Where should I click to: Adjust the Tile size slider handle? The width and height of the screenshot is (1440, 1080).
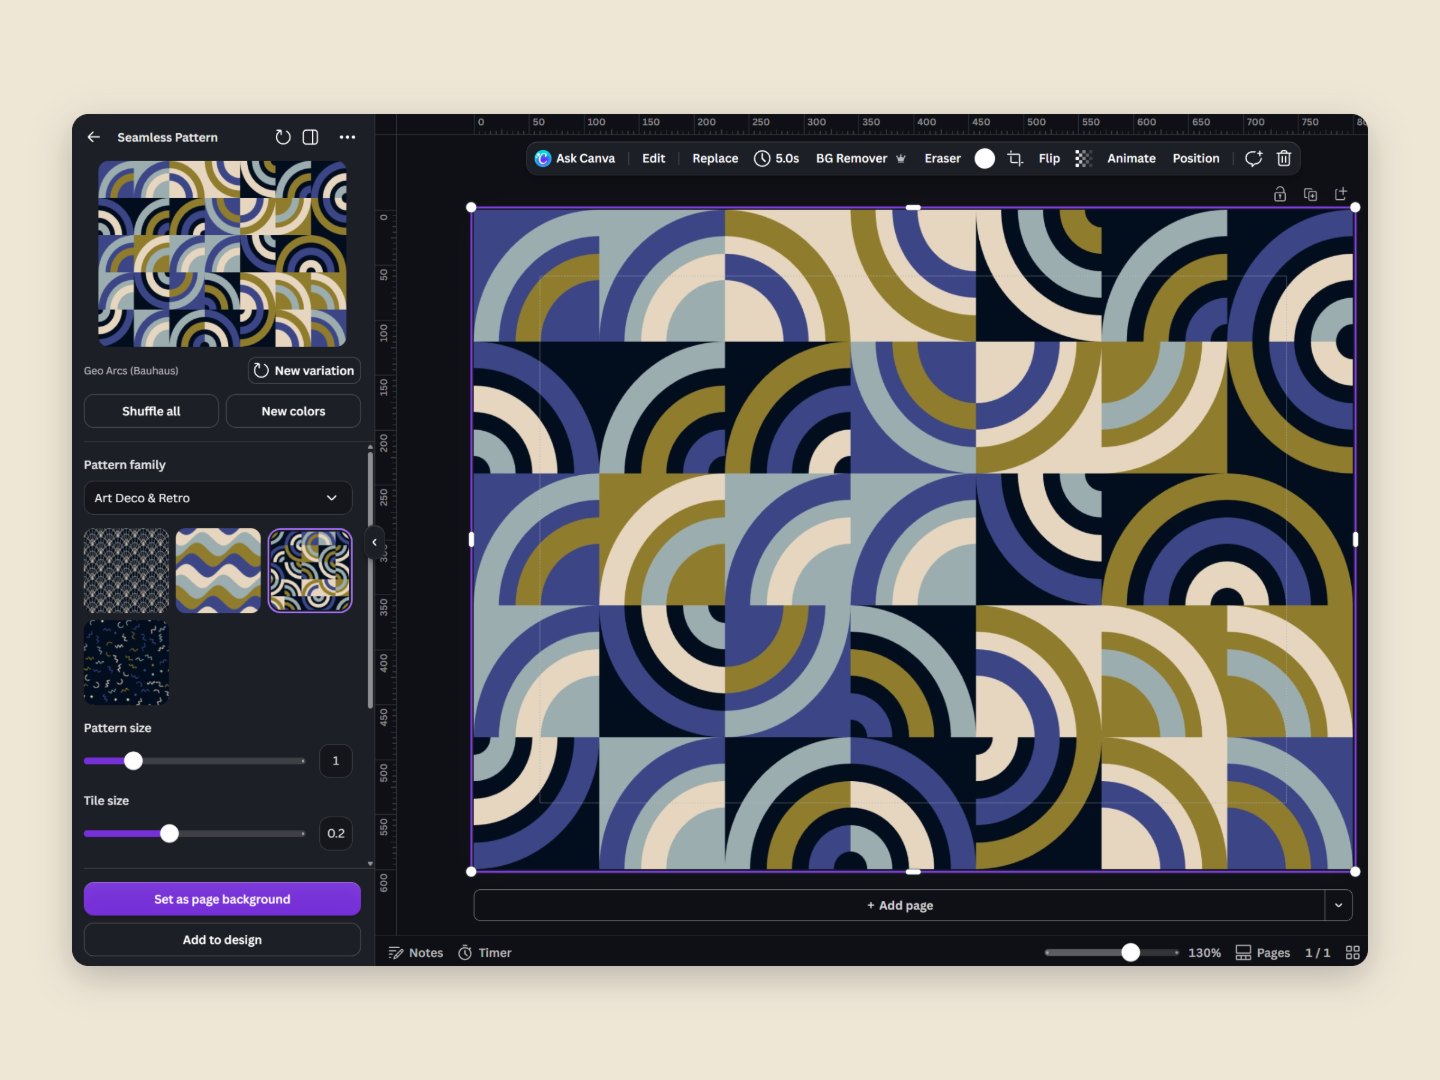pos(170,833)
